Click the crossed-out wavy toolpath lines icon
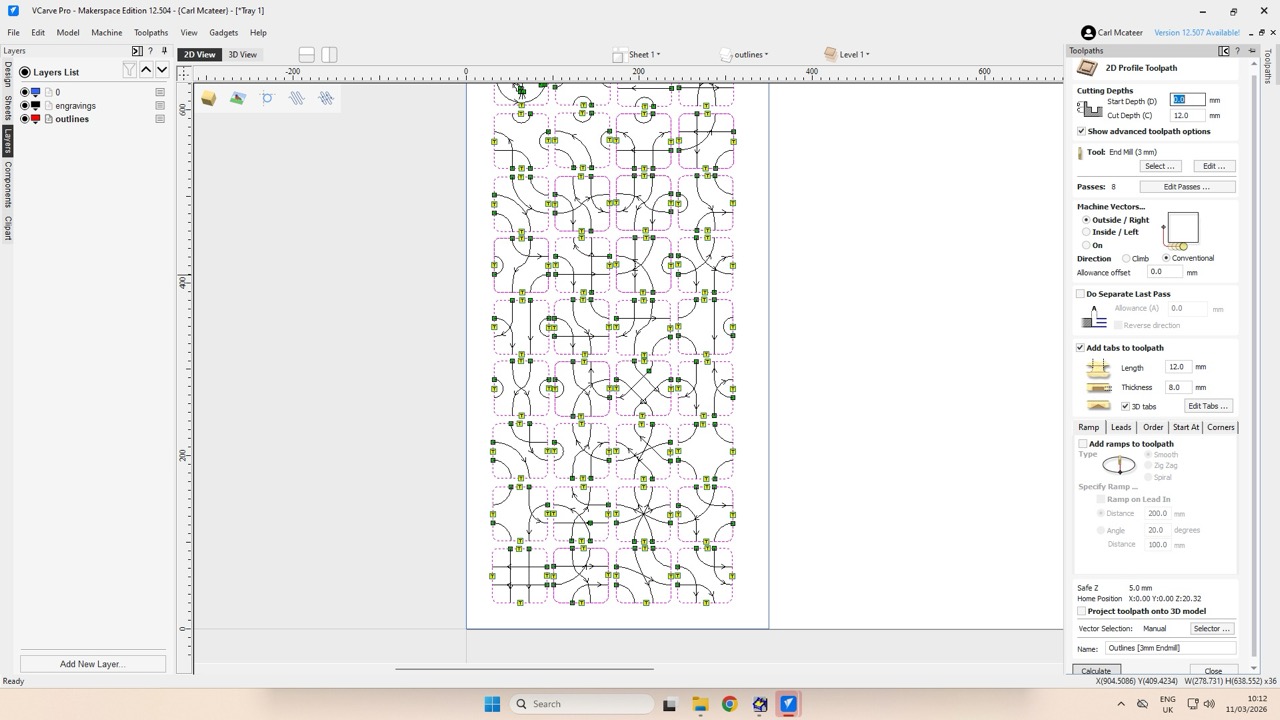Screen dimensions: 1280x720 (x=326, y=98)
